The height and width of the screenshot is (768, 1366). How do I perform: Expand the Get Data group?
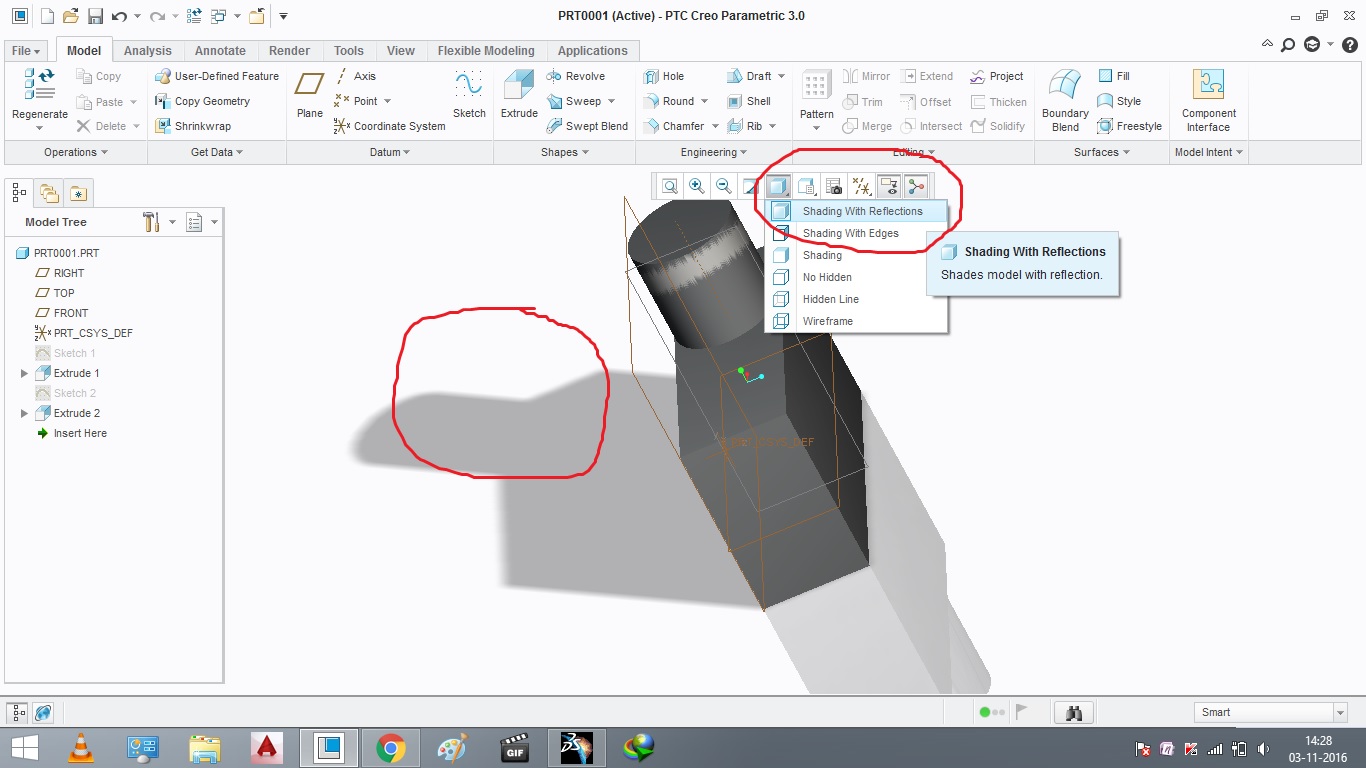click(x=217, y=152)
